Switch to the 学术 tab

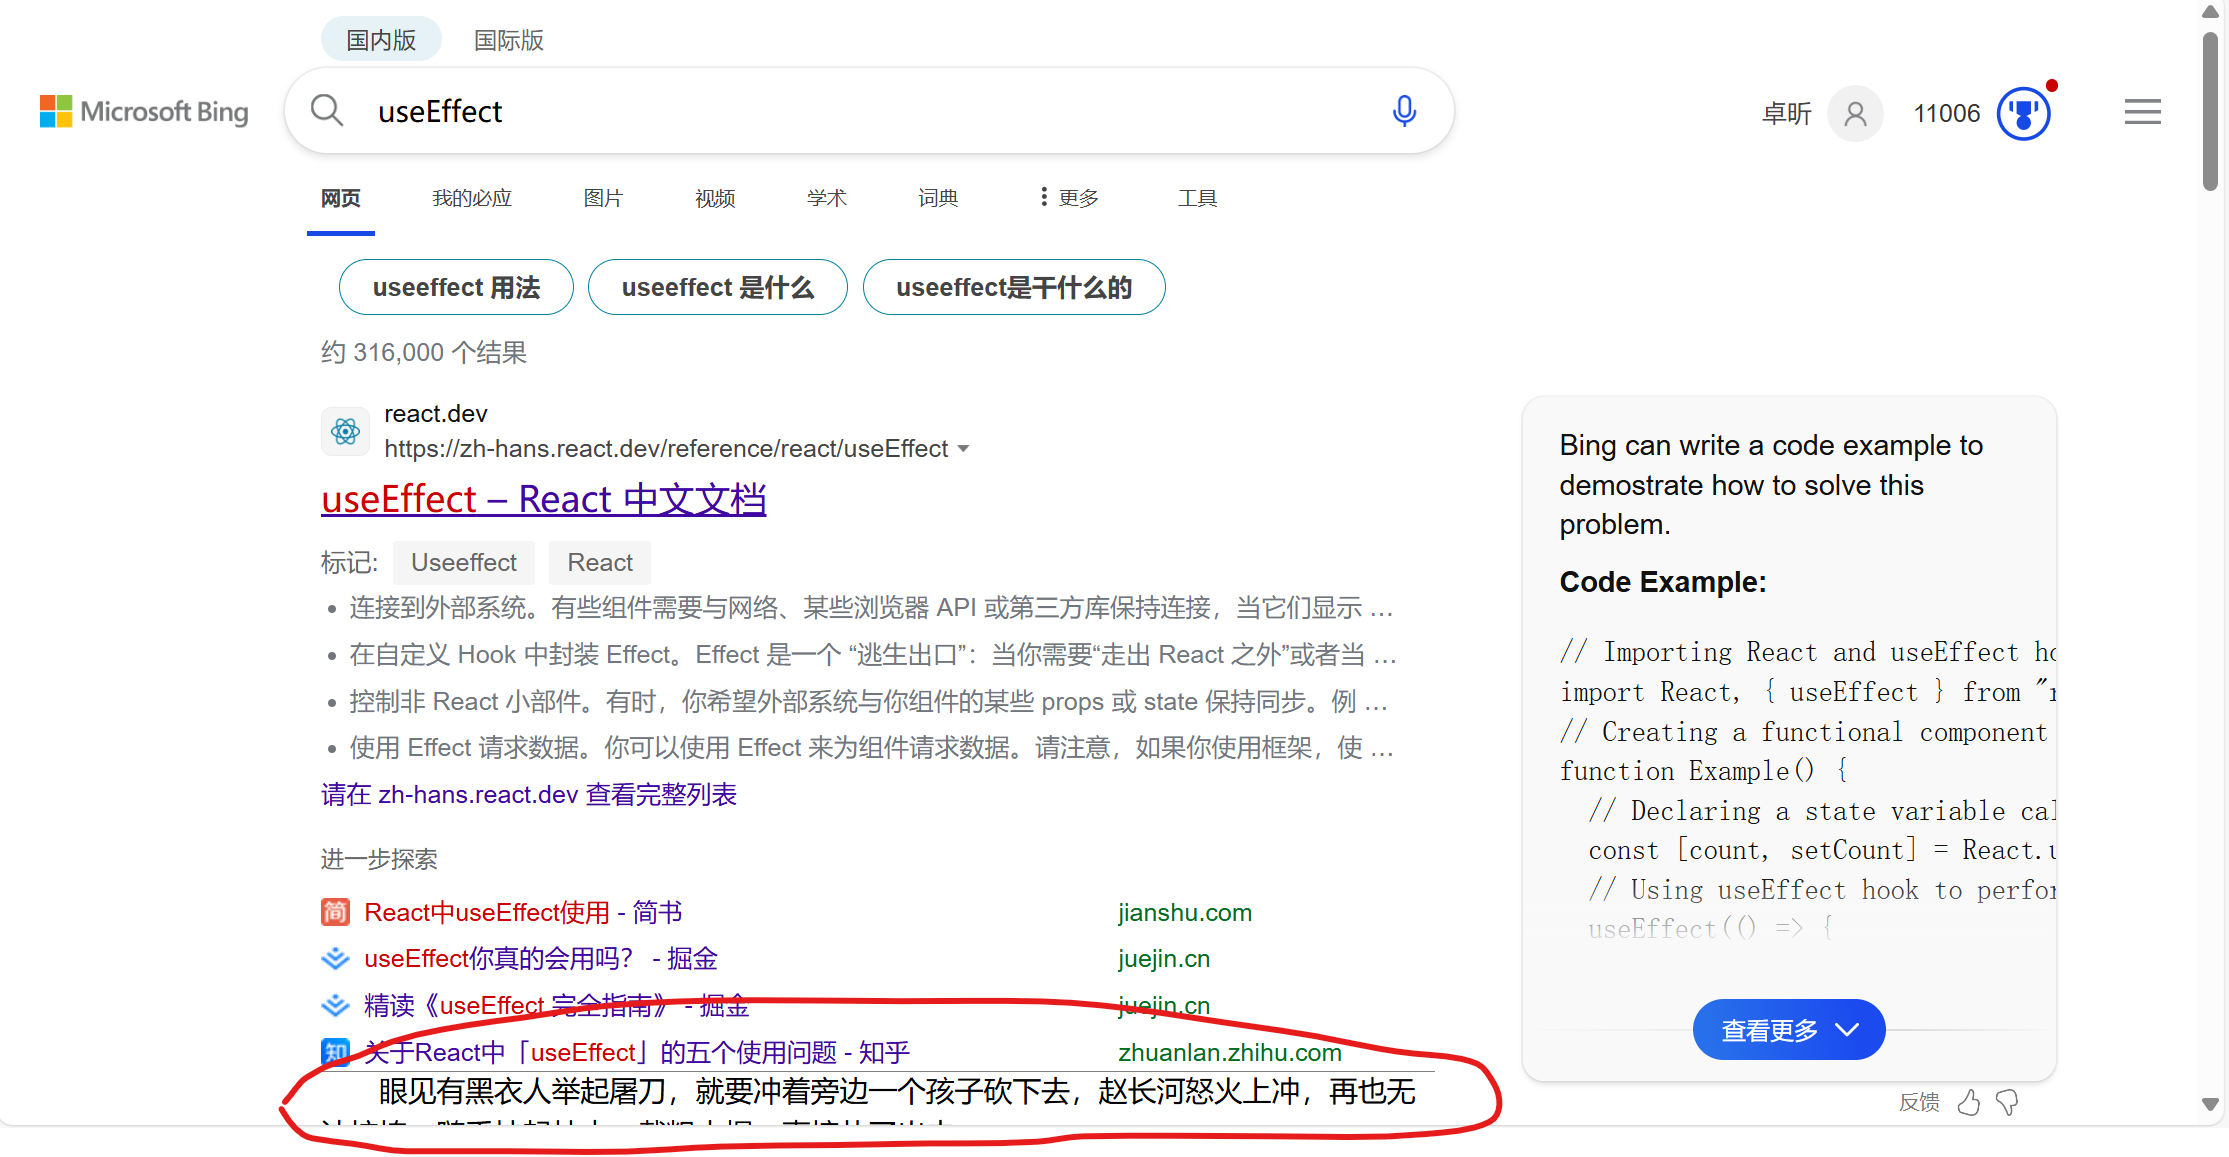tap(827, 198)
